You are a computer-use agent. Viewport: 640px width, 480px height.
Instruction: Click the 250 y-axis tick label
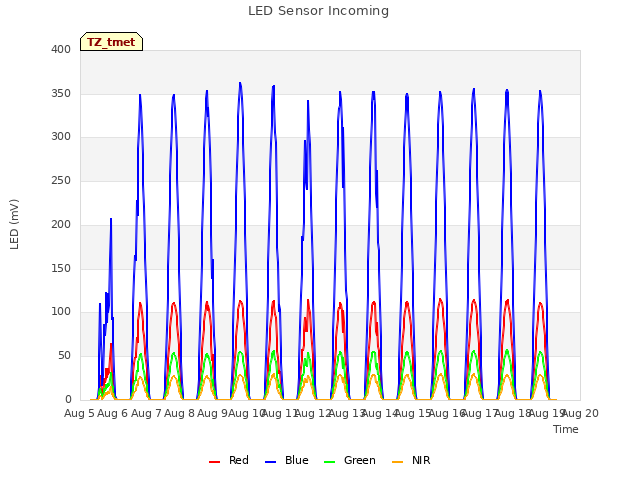click(61, 180)
